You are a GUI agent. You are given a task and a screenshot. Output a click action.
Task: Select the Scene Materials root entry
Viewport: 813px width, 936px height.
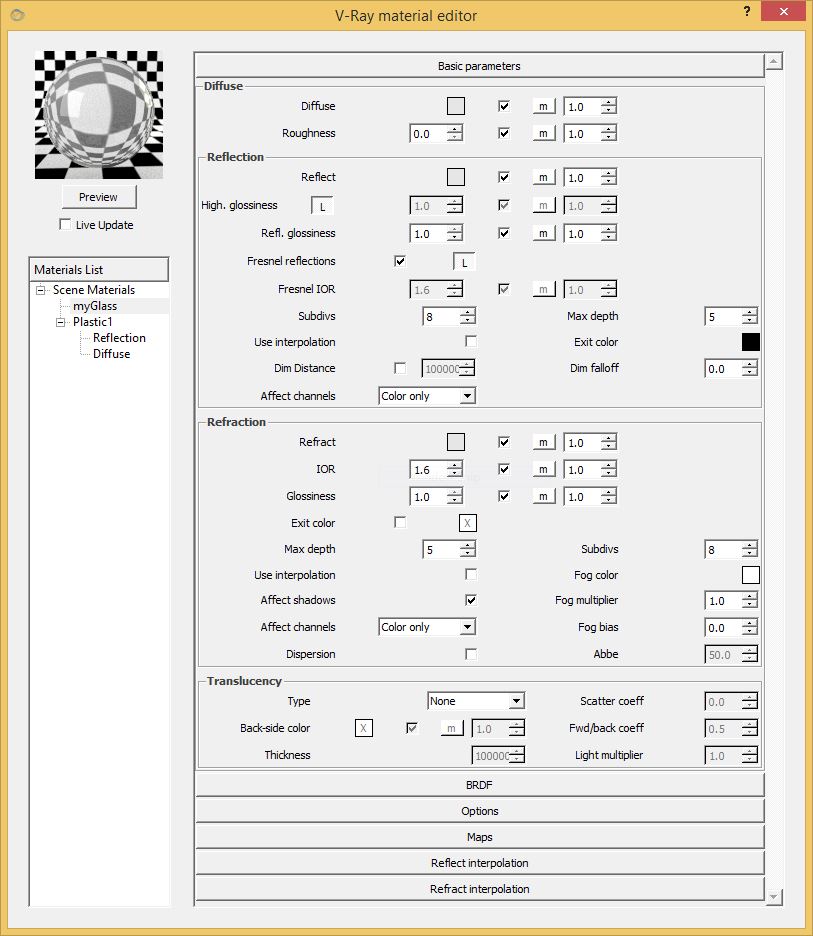(94, 290)
